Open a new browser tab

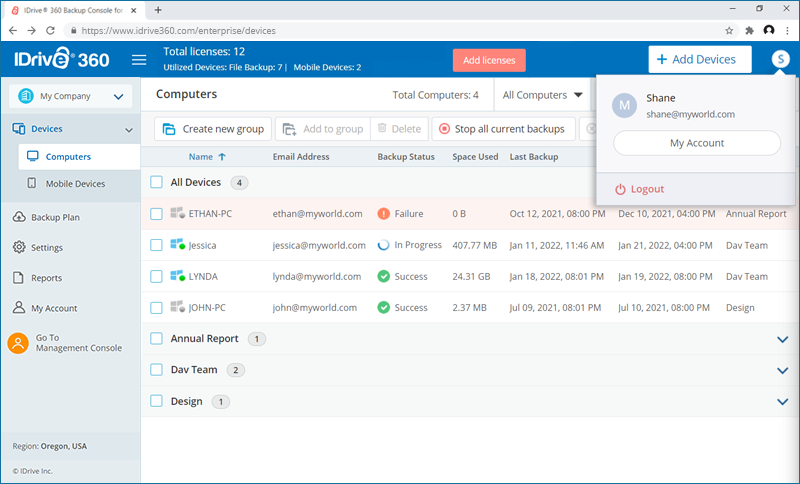tap(158, 10)
